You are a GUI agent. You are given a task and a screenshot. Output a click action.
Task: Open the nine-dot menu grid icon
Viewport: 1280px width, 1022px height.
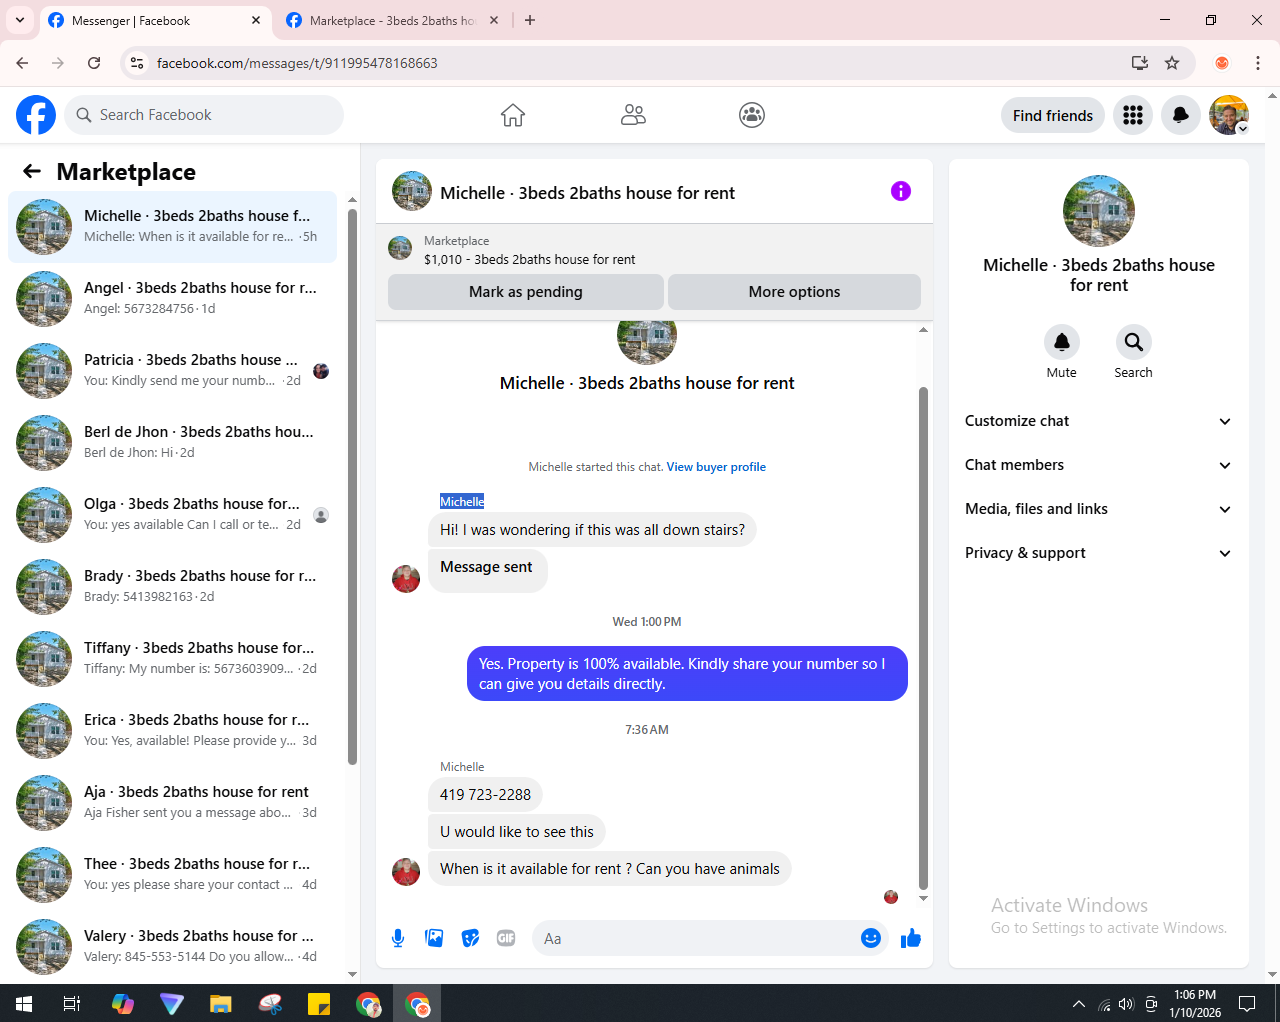pyautogui.click(x=1133, y=115)
